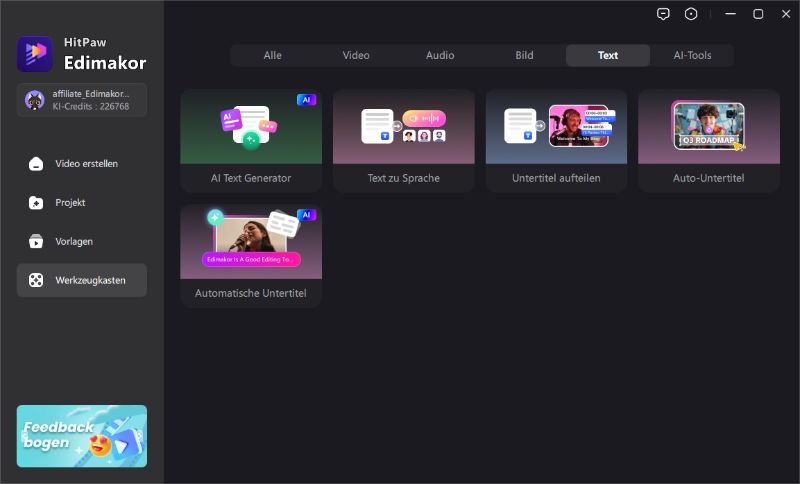
Task: Click the hexagon settings icon in title bar
Action: (x=691, y=14)
